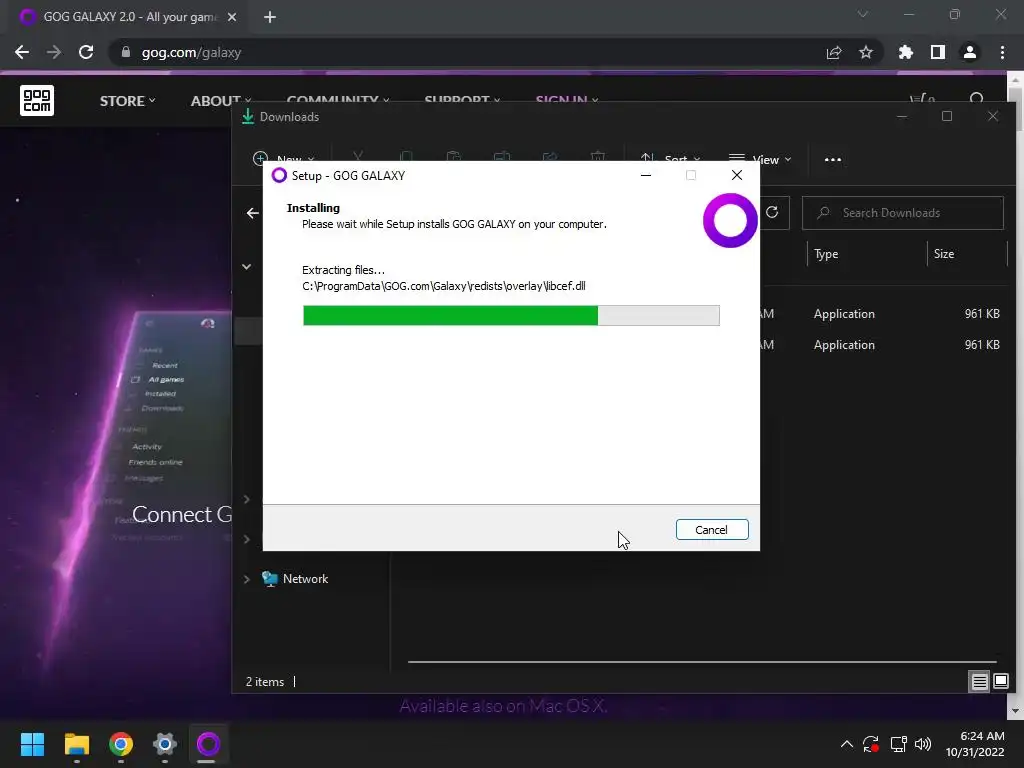Cancel the GOG GALAXY installation
The image size is (1024, 768).
[712, 530]
